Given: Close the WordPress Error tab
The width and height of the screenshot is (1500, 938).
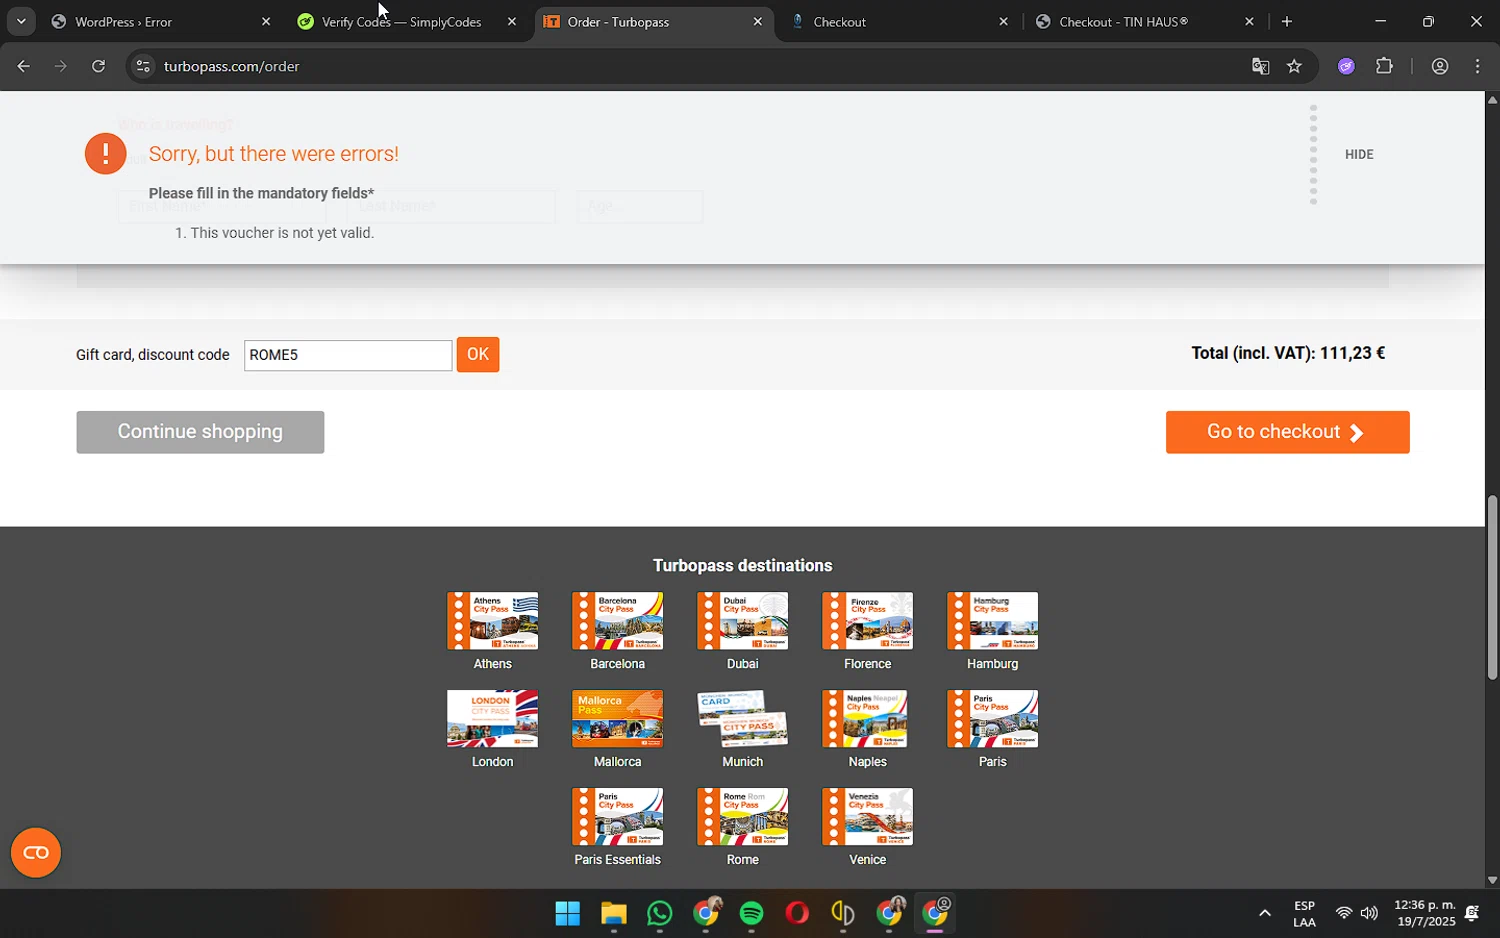Looking at the screenshot, I should point(265,22).
